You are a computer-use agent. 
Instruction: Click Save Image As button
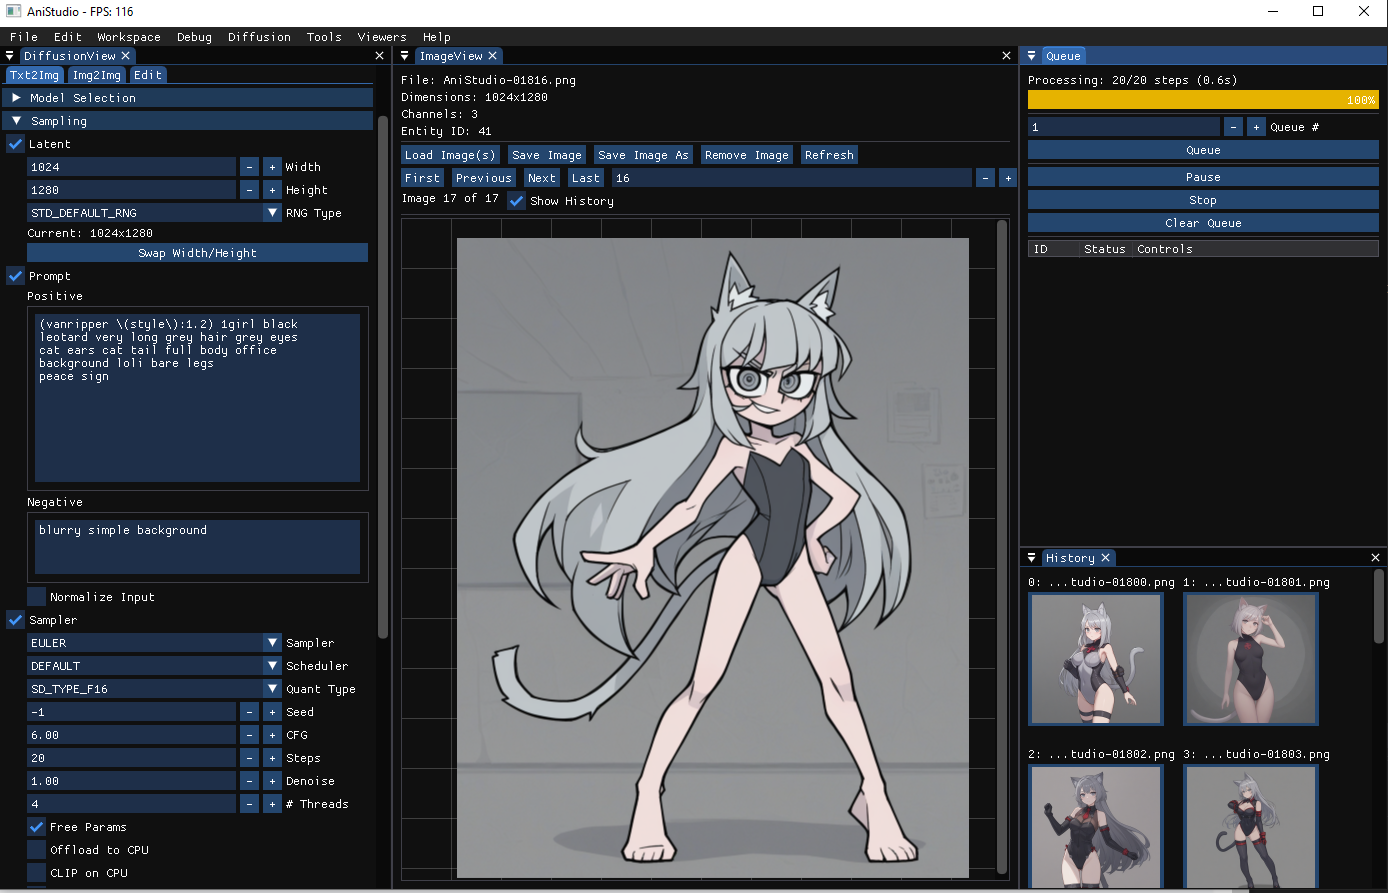coord(643,155)
